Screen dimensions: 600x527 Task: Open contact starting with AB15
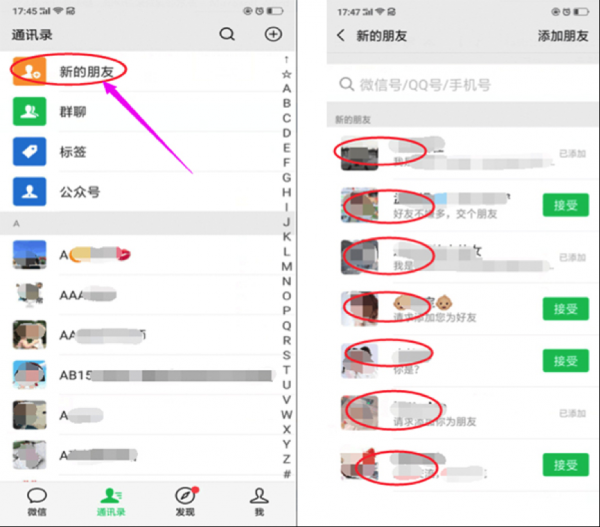(145, 375)
